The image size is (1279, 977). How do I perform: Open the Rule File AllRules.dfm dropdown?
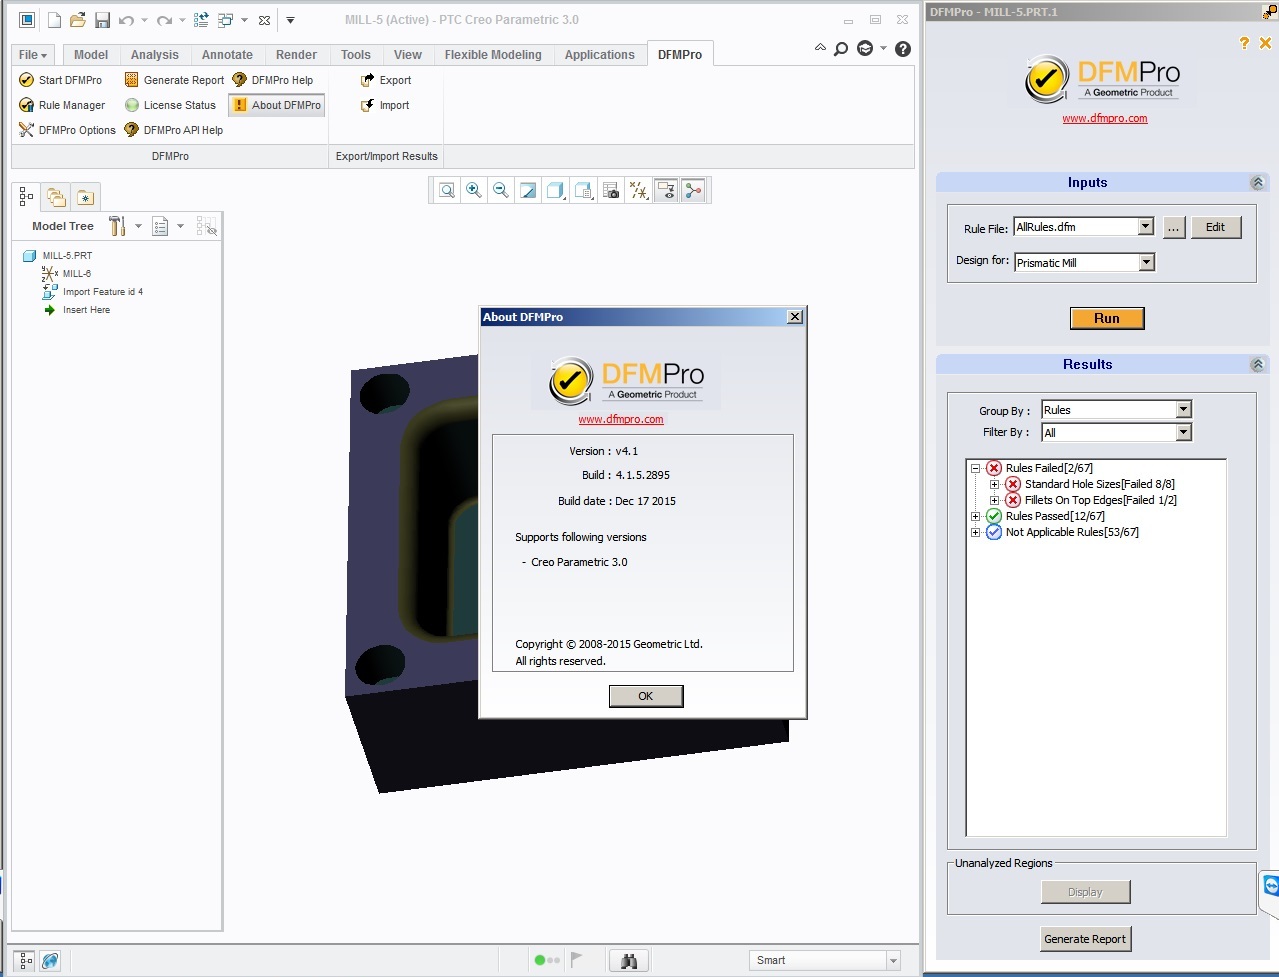click(x=1146, y=227)
